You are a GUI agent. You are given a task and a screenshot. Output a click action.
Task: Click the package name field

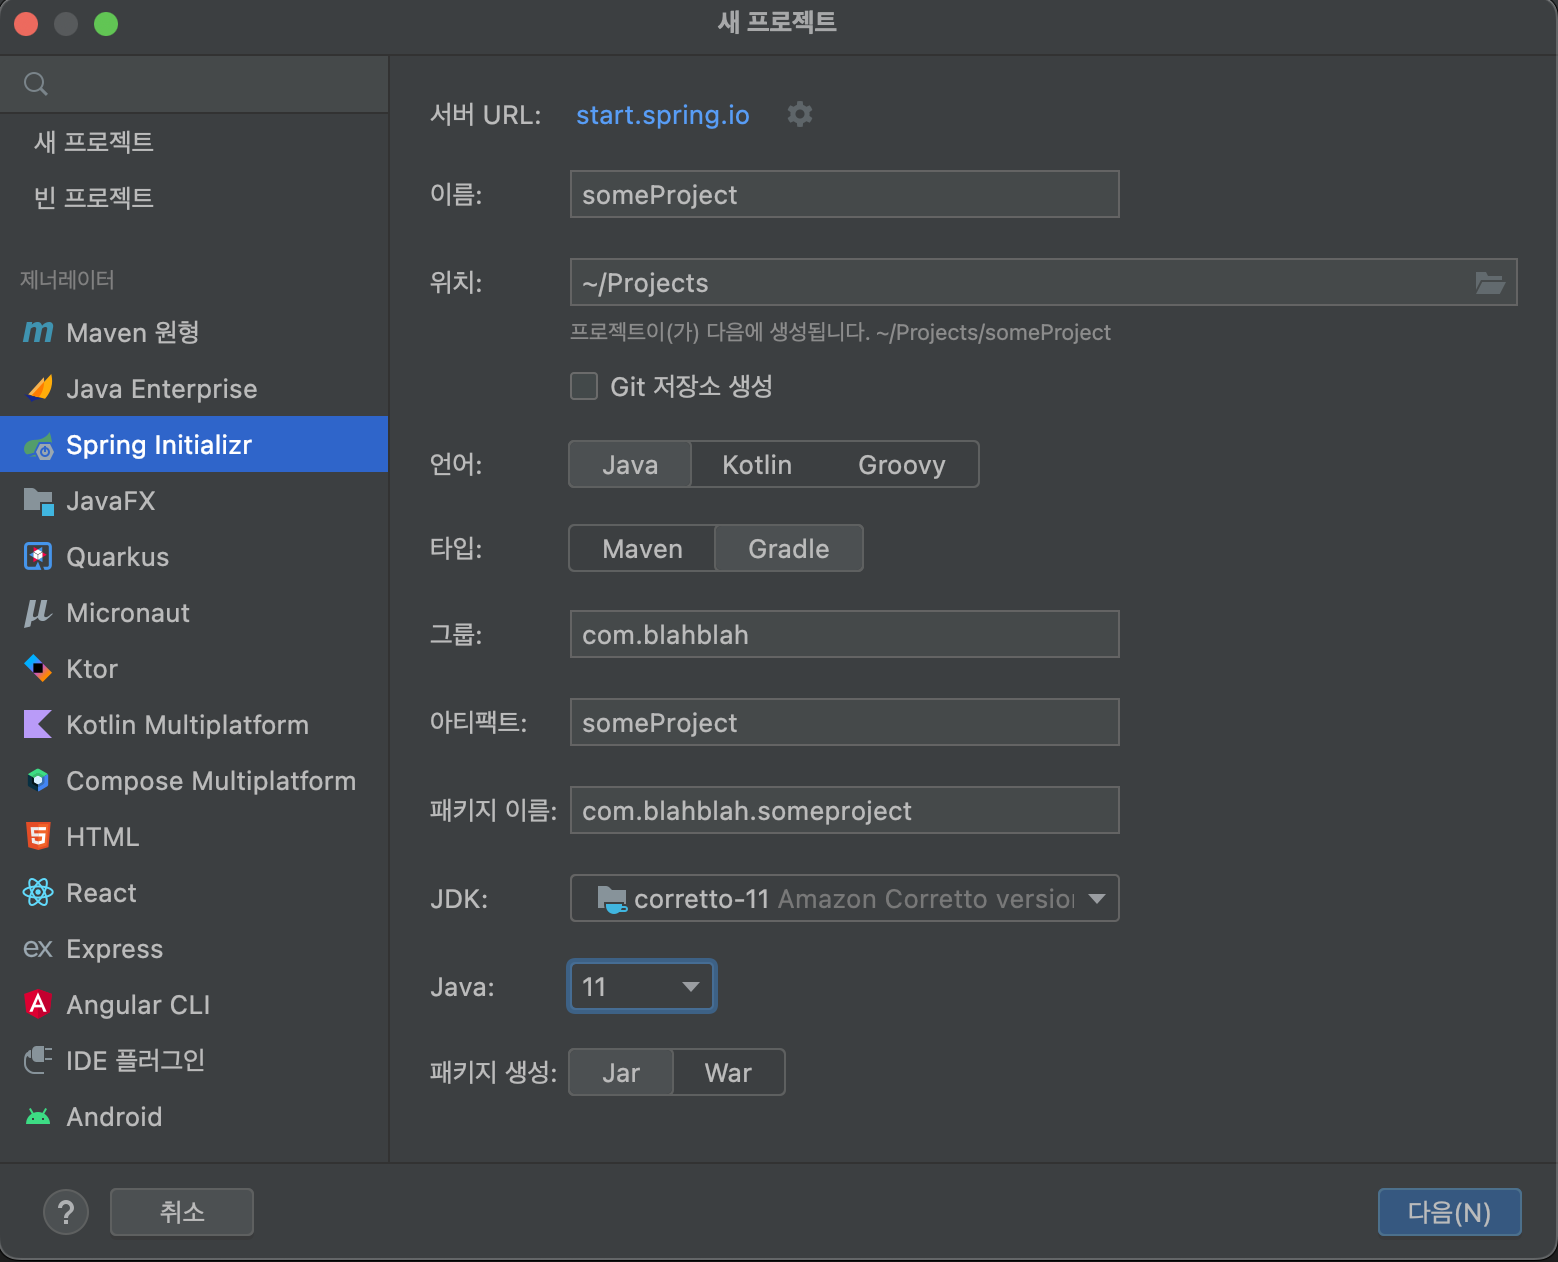click(x=844, y=810)
